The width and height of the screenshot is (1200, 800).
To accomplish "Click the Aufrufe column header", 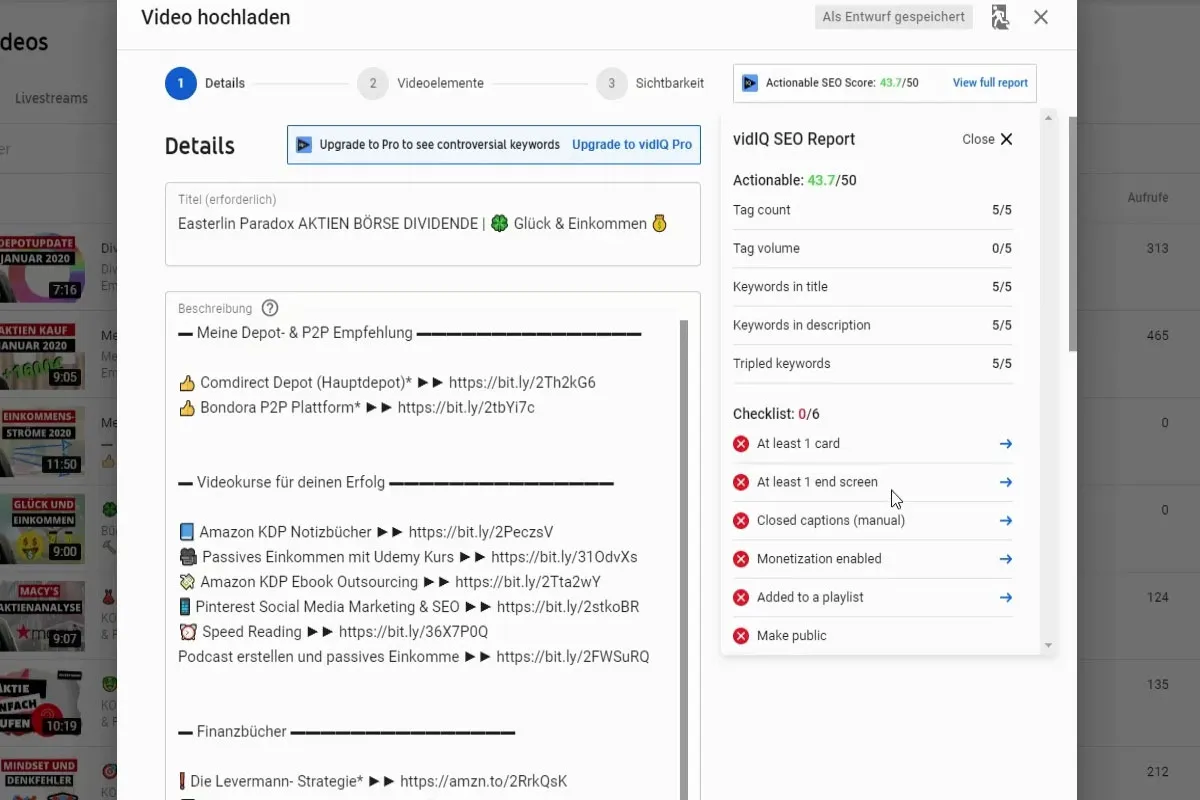I will pos(1147,198).
